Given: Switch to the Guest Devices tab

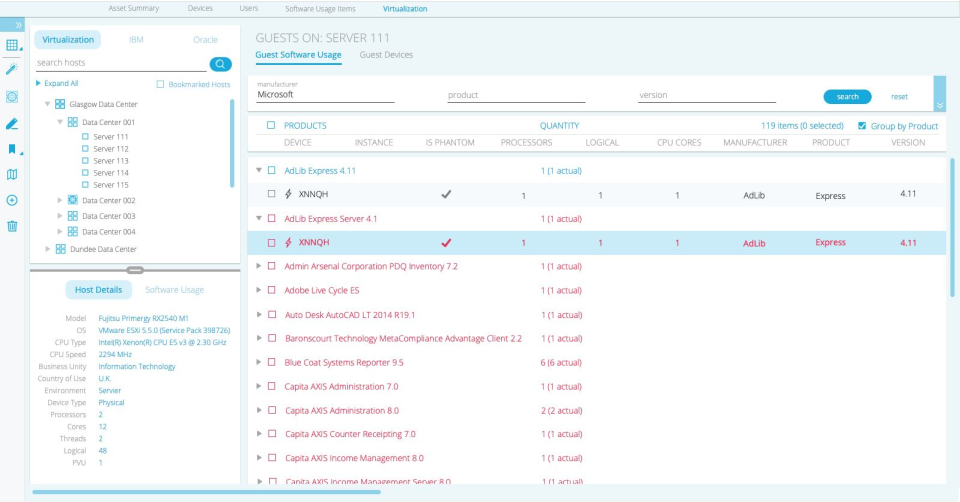Looking at the screenshot, I should tap(386, 55).
